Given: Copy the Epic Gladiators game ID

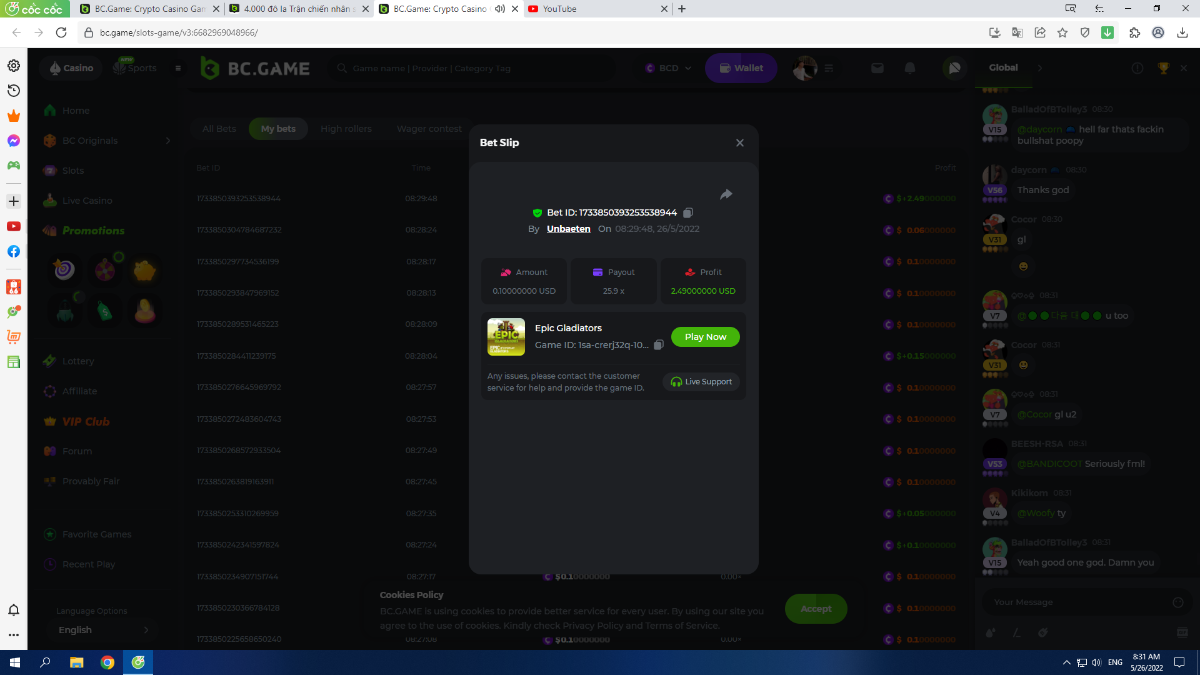Looking at the screenshot, I should pos(658,345).
